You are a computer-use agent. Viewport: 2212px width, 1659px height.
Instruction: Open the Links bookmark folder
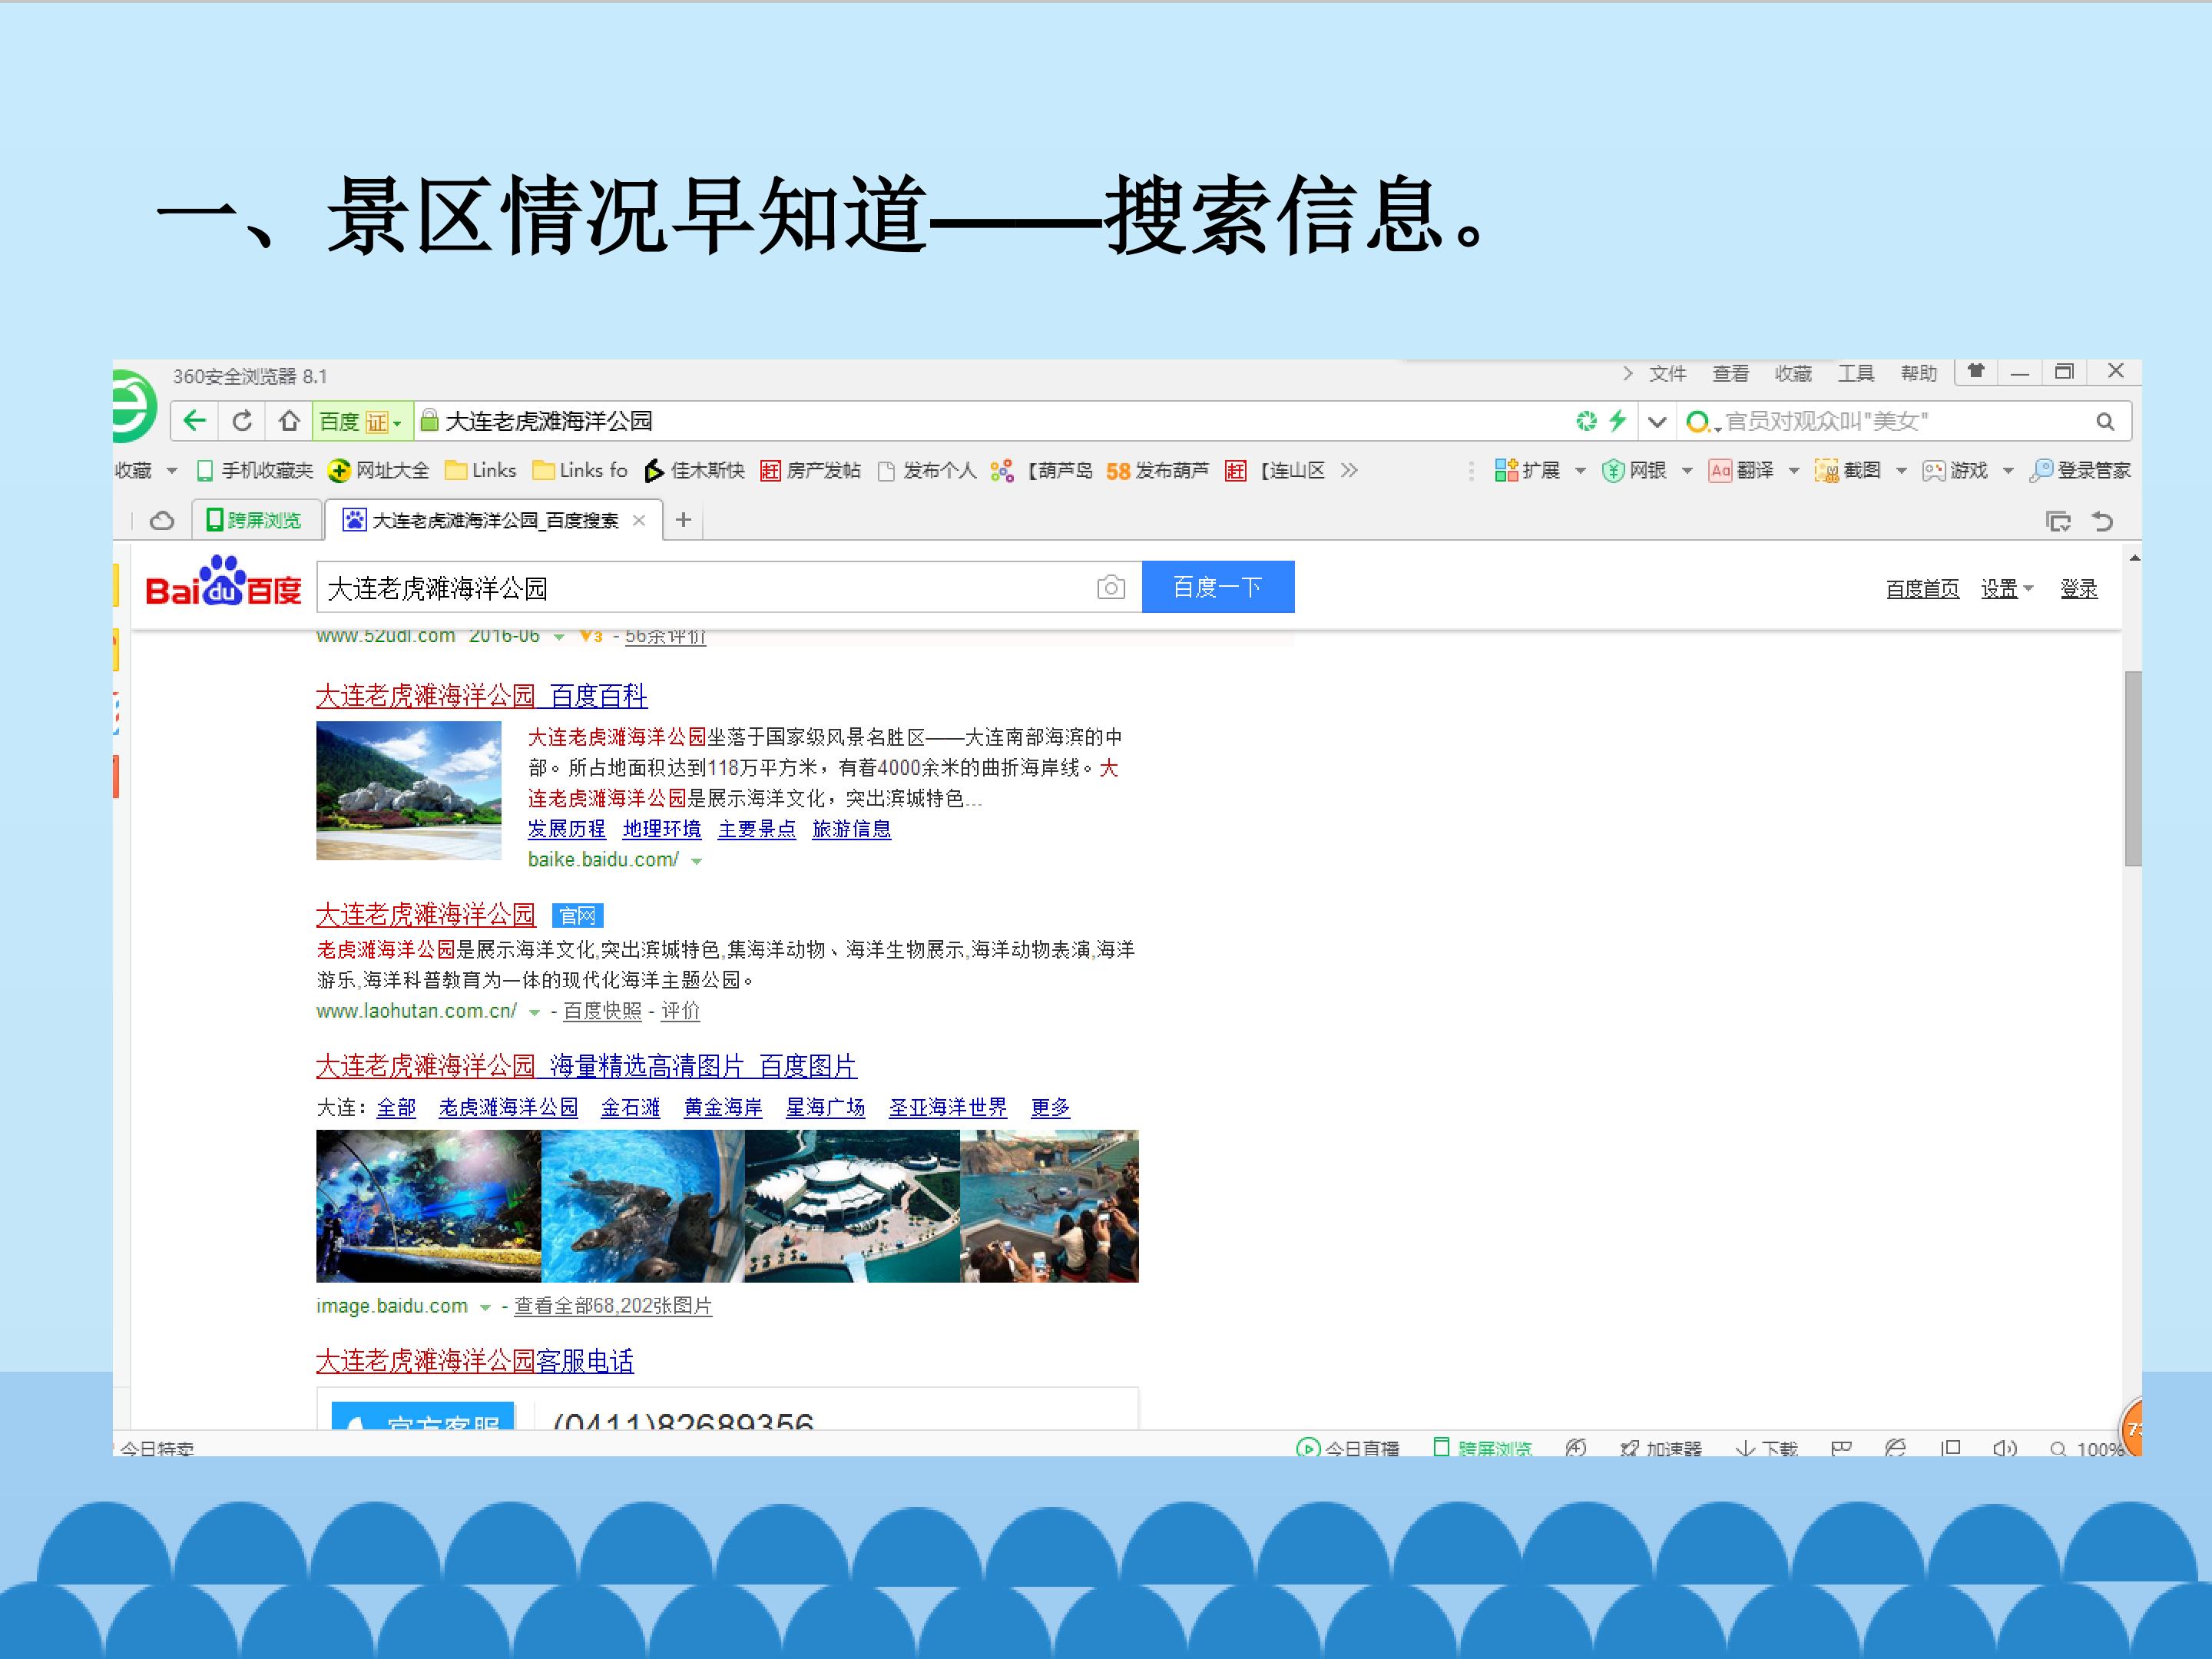(480, 471)
